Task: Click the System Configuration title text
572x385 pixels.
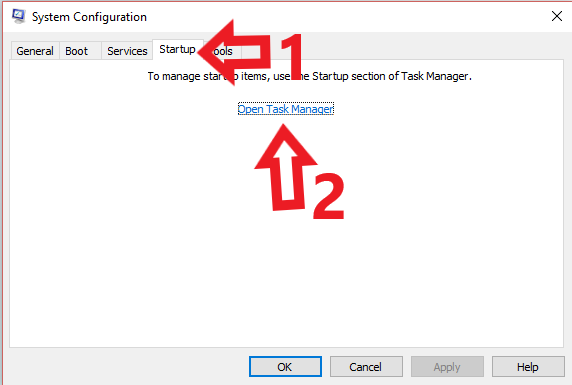Action: tap(89, 17)
